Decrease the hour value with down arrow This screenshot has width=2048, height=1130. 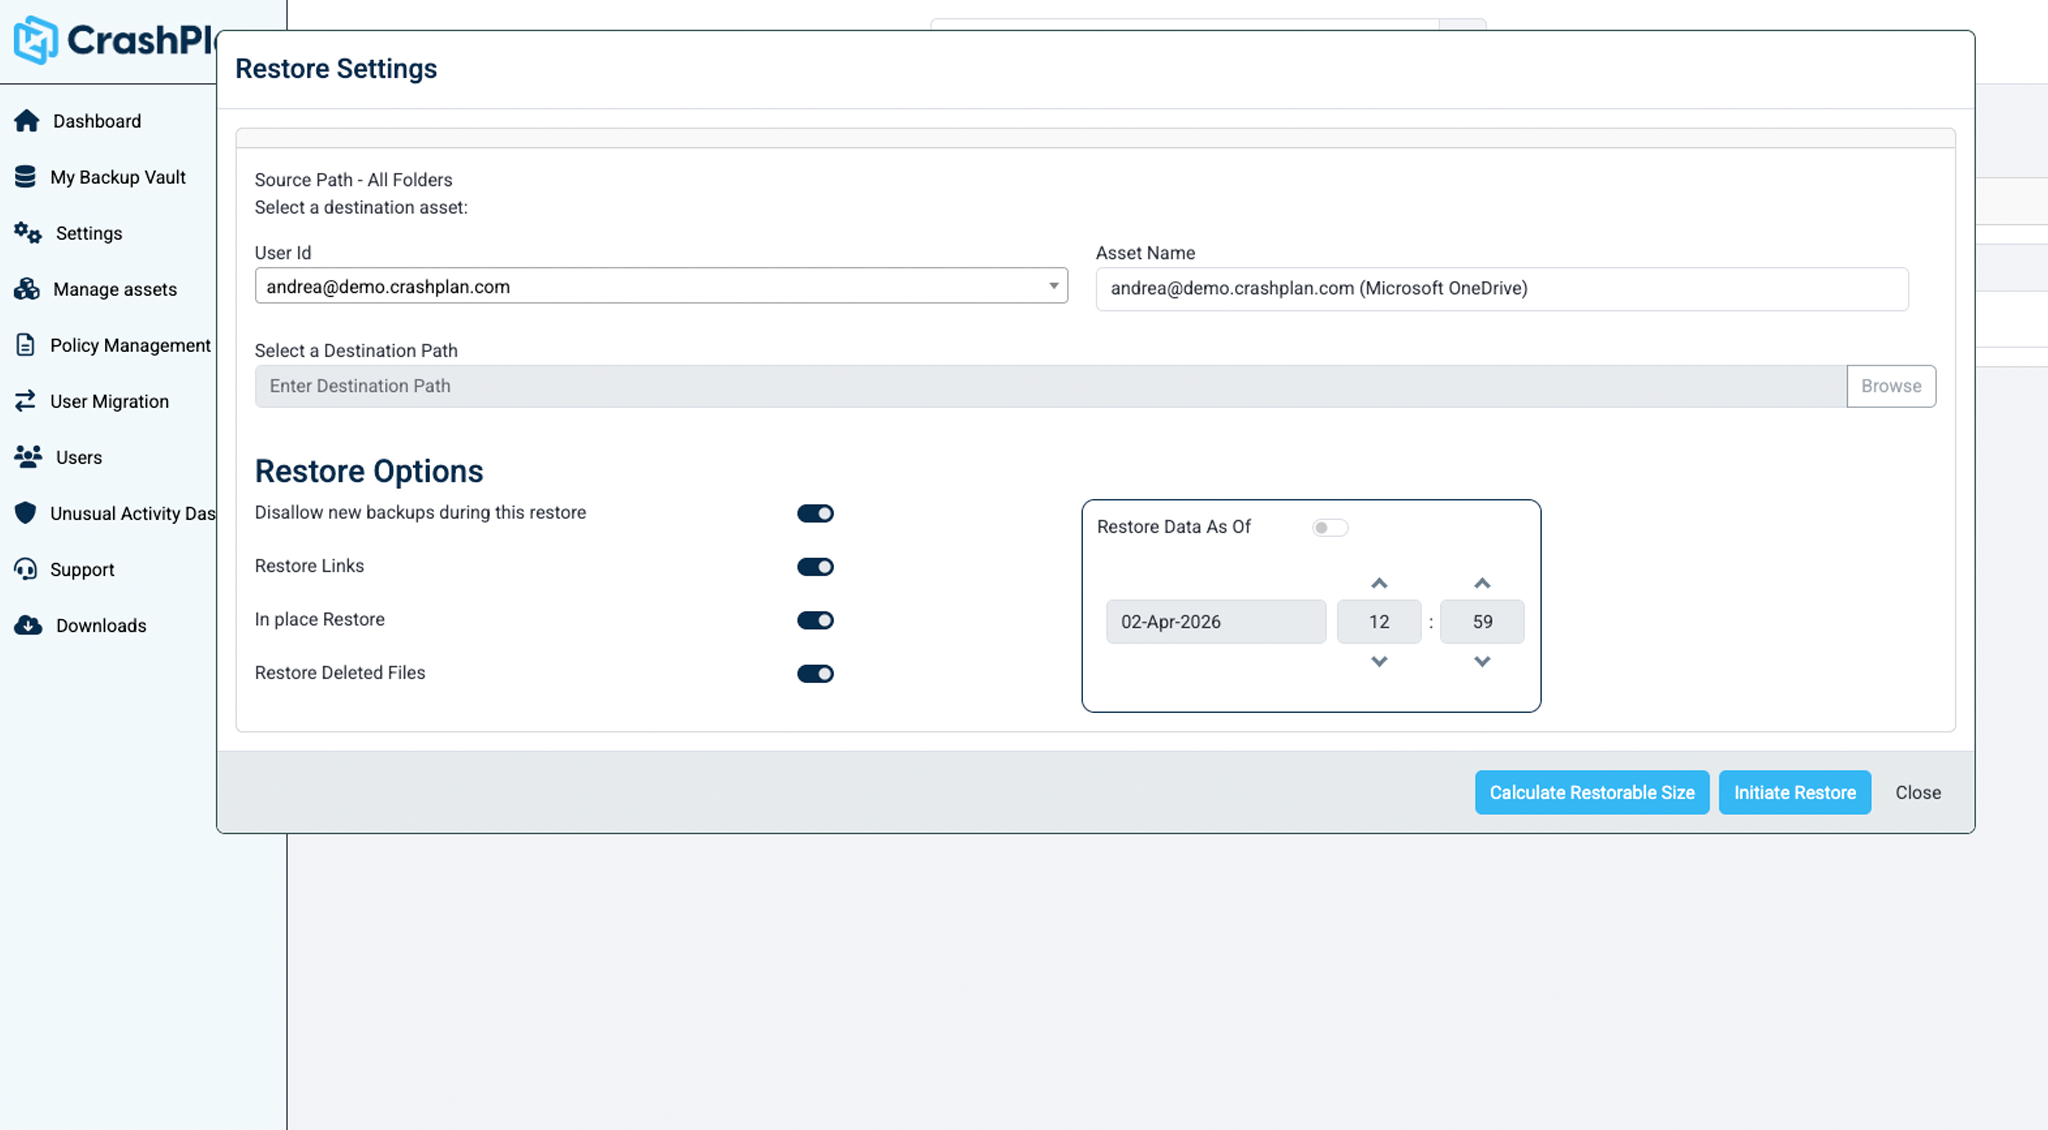(1379, 661)
